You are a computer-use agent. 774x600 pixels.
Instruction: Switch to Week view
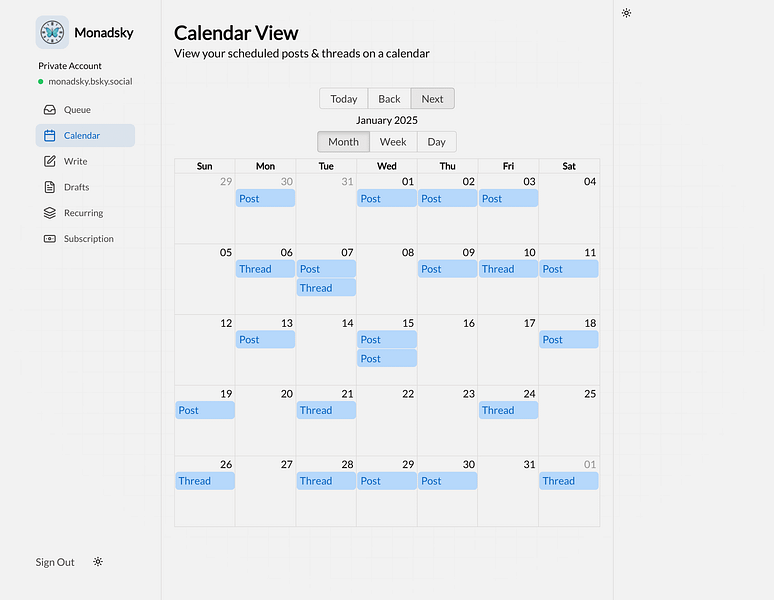393,142
